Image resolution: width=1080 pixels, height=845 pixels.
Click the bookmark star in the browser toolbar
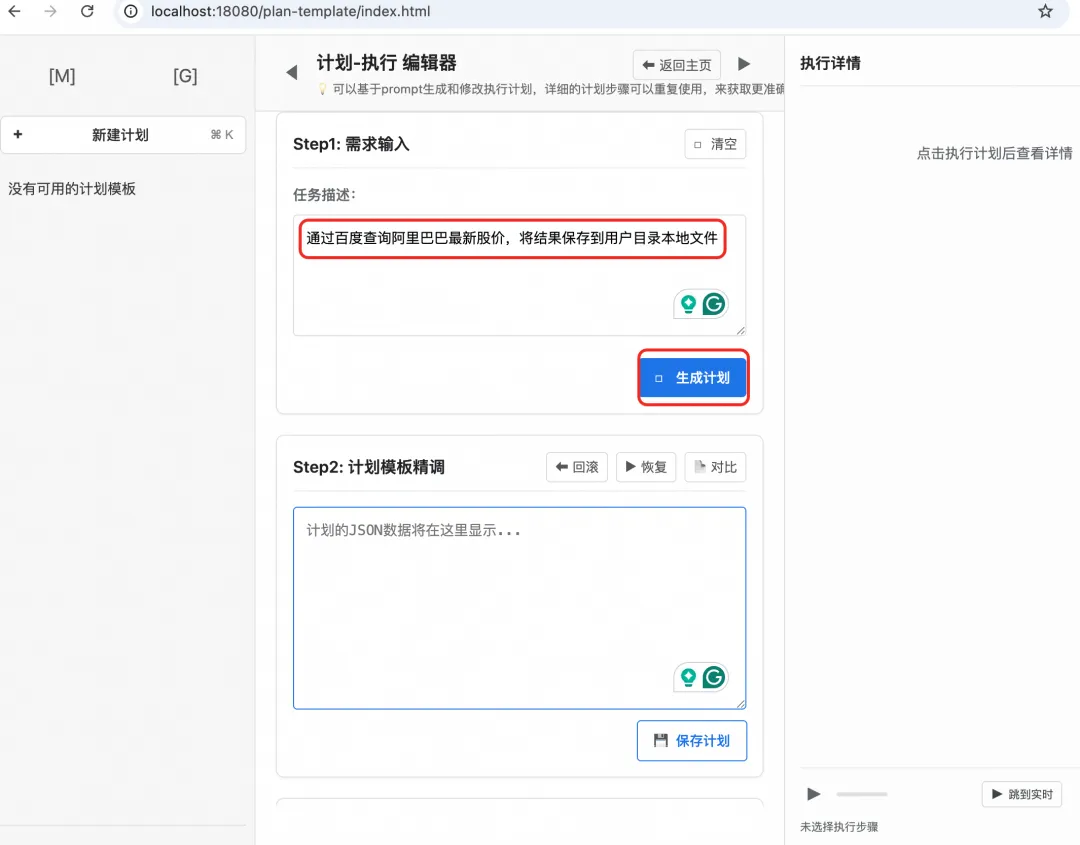[1045, 12]
